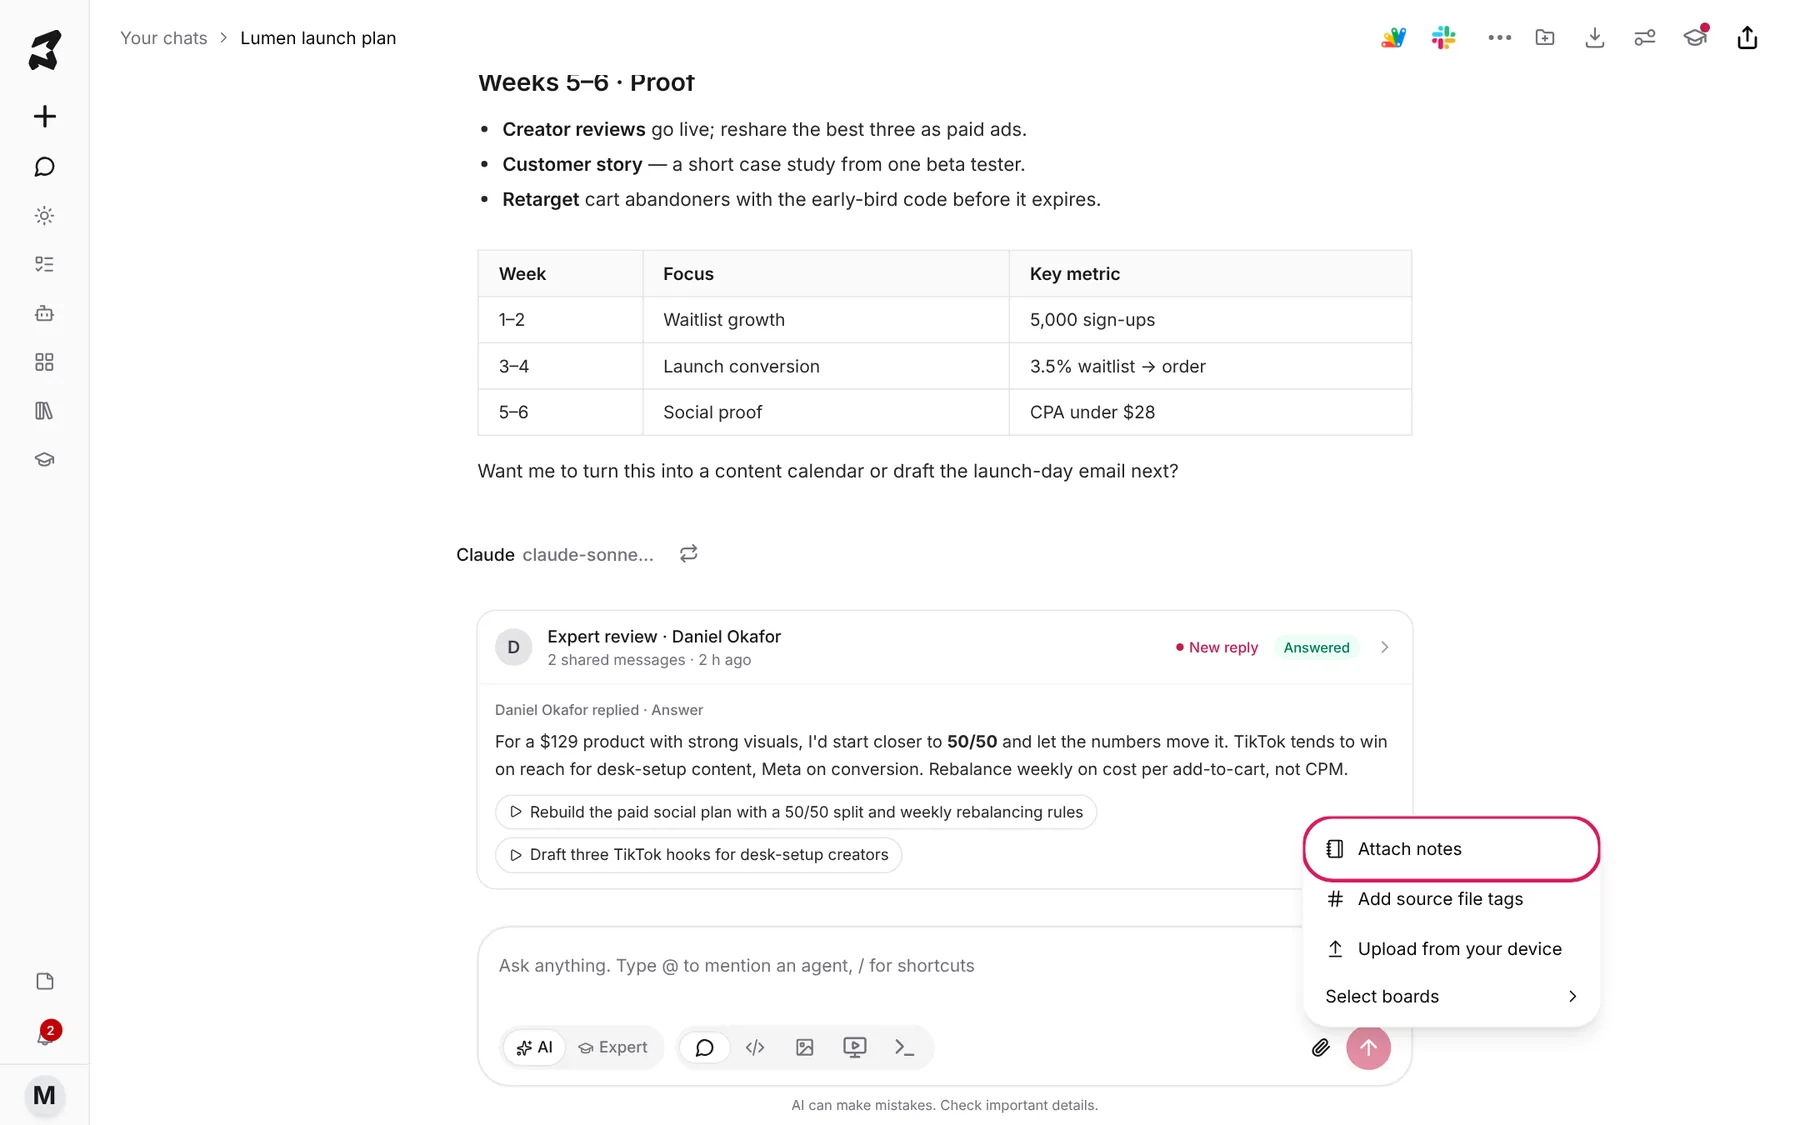Toggle Expert mode in composer
This screenshot has width=1800, height=1125.
(x=613, y=1047)
